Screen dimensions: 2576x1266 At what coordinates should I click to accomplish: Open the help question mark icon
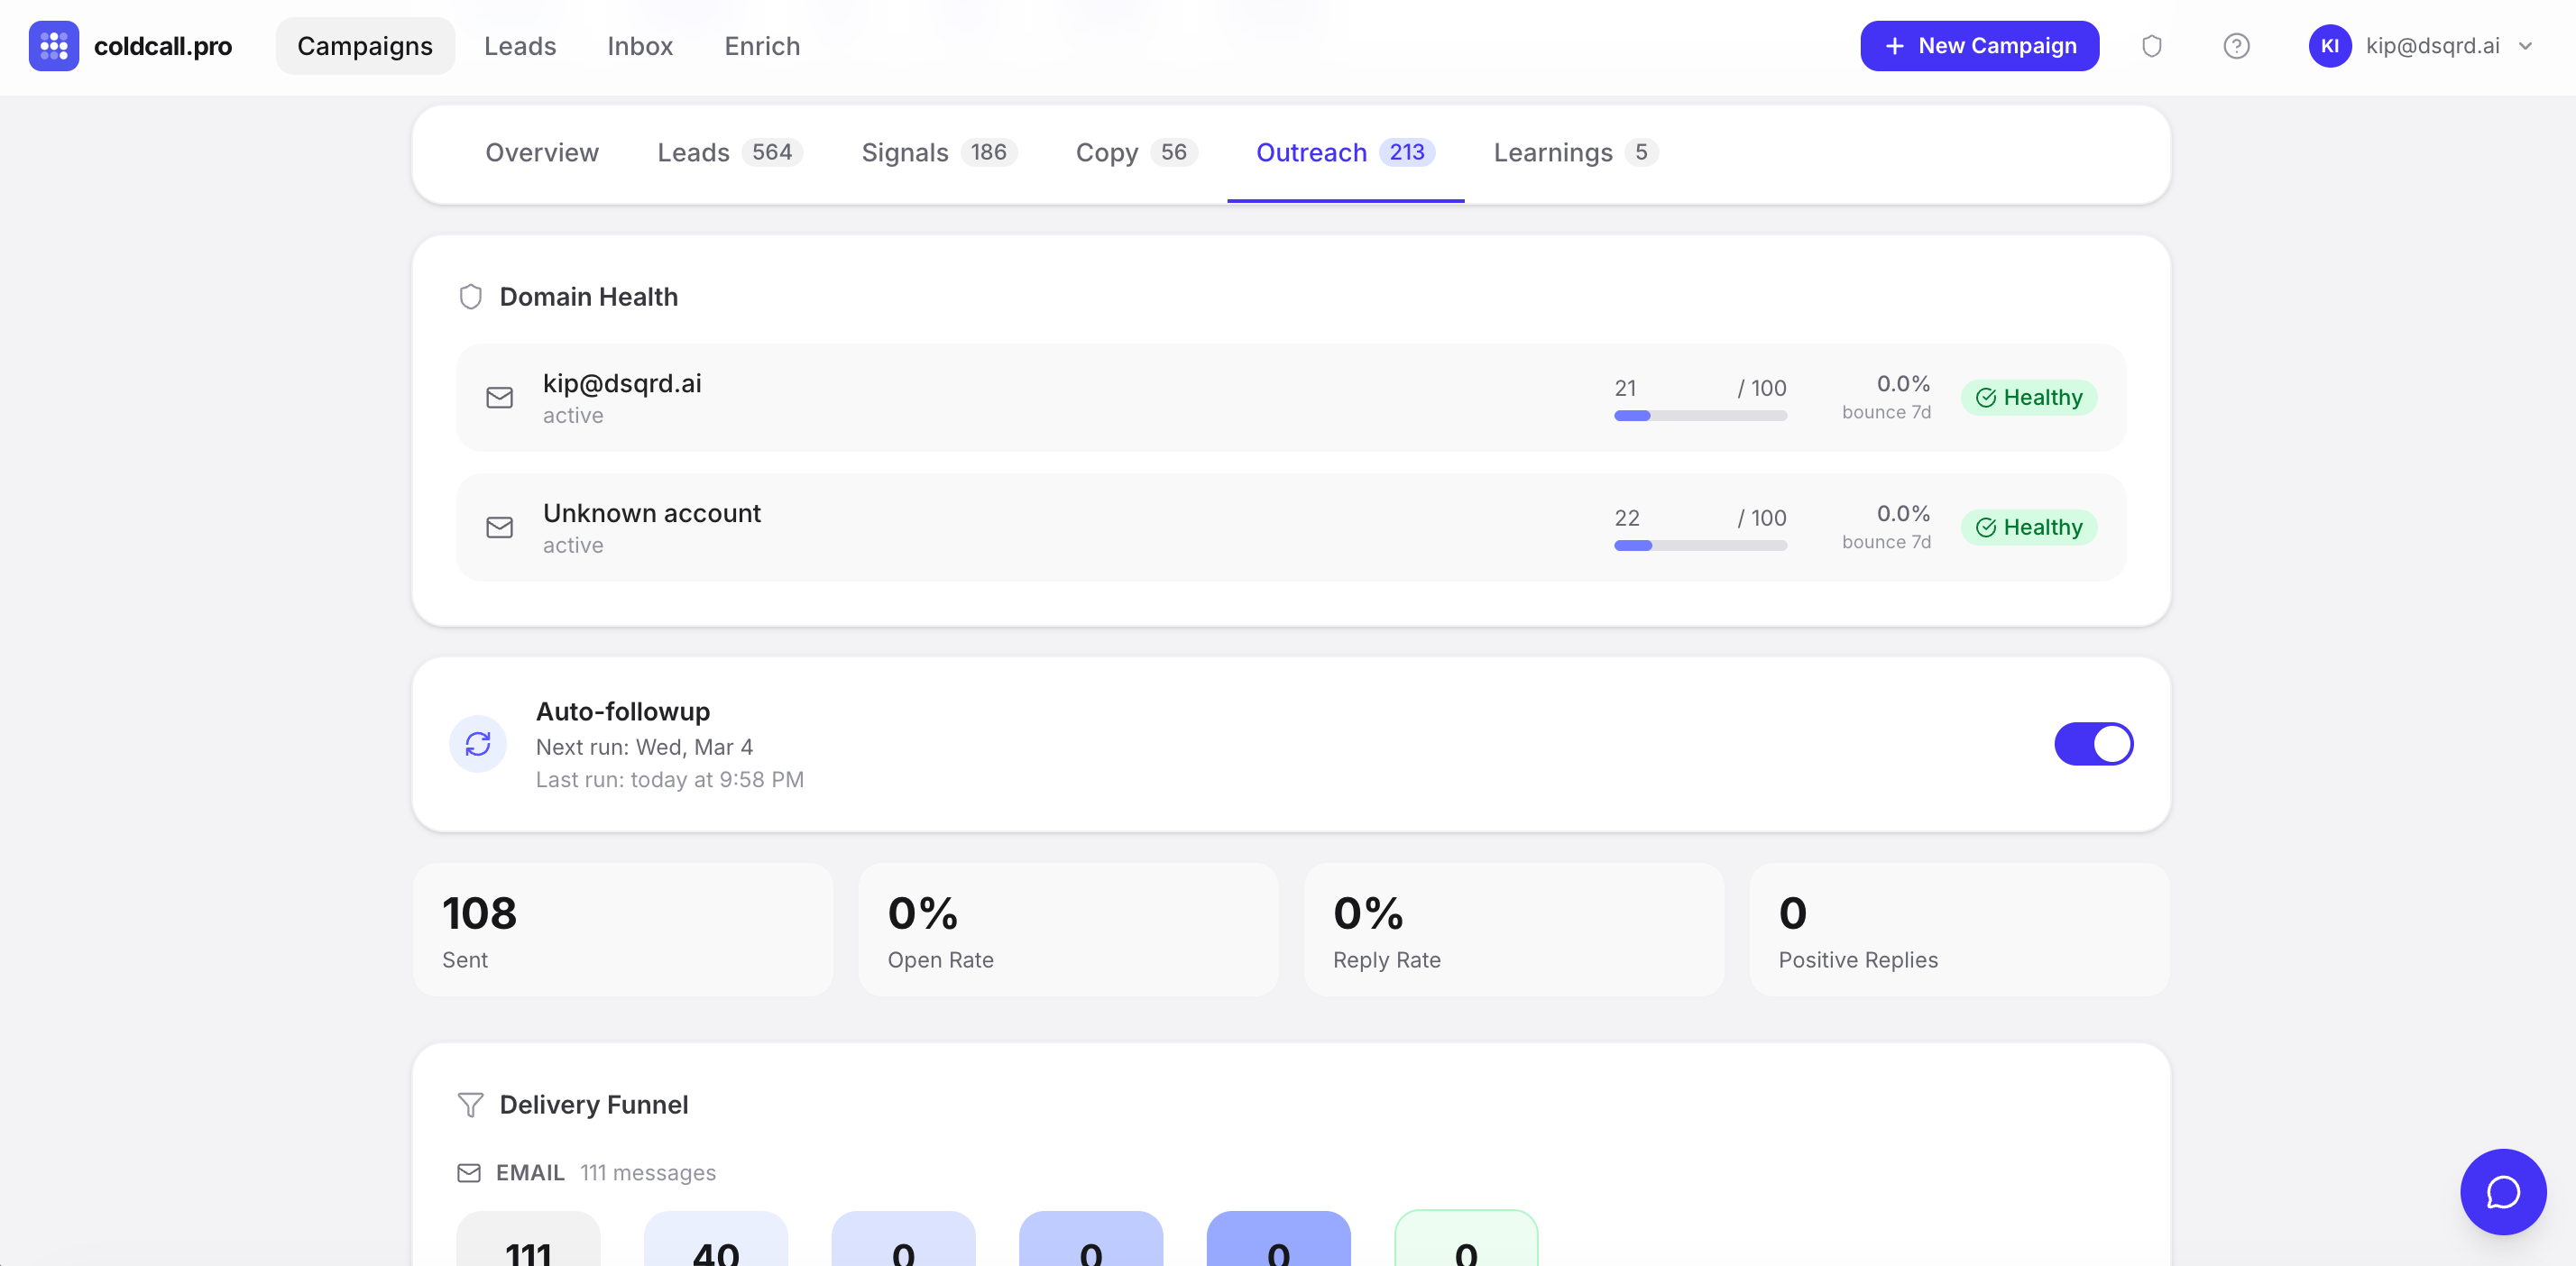(x=2236, y=46)
